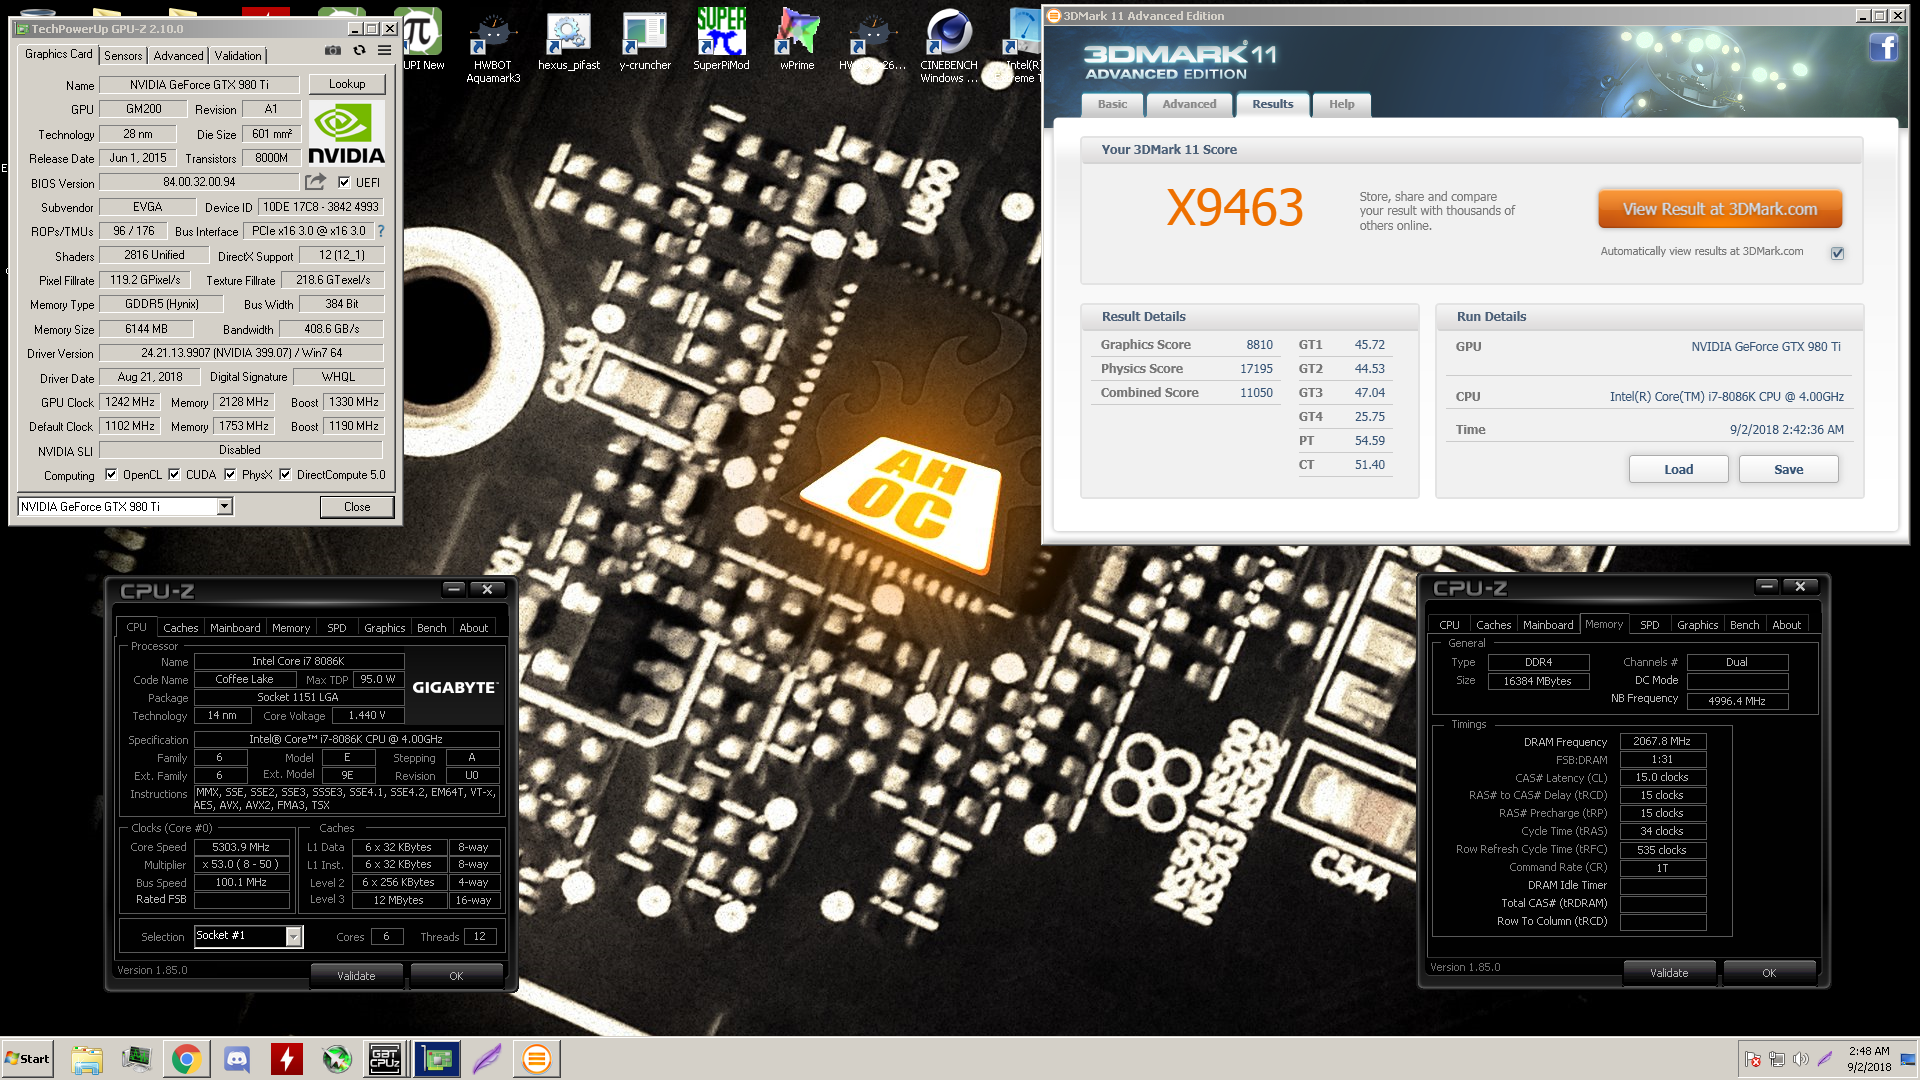This screenshot has width=1920, height=1080.
Task: Open the Basic tab in 3DMark 11
Action: point(1112,104)
